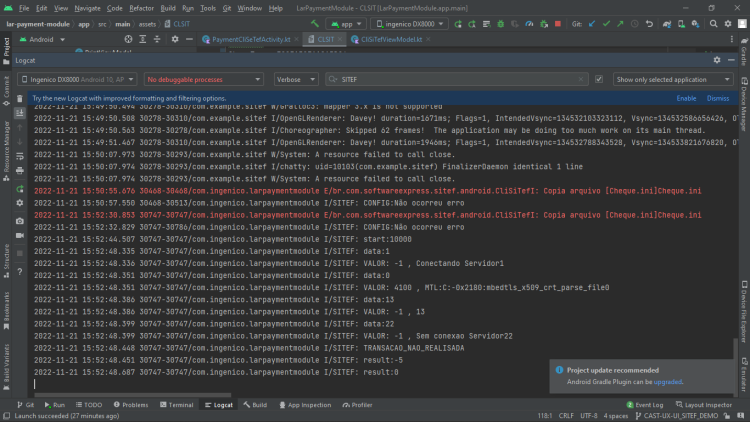Open the Ingenico DX8000 device dropdown in Logcat
This screenshot has height=422, width=750.
point(77,79)
